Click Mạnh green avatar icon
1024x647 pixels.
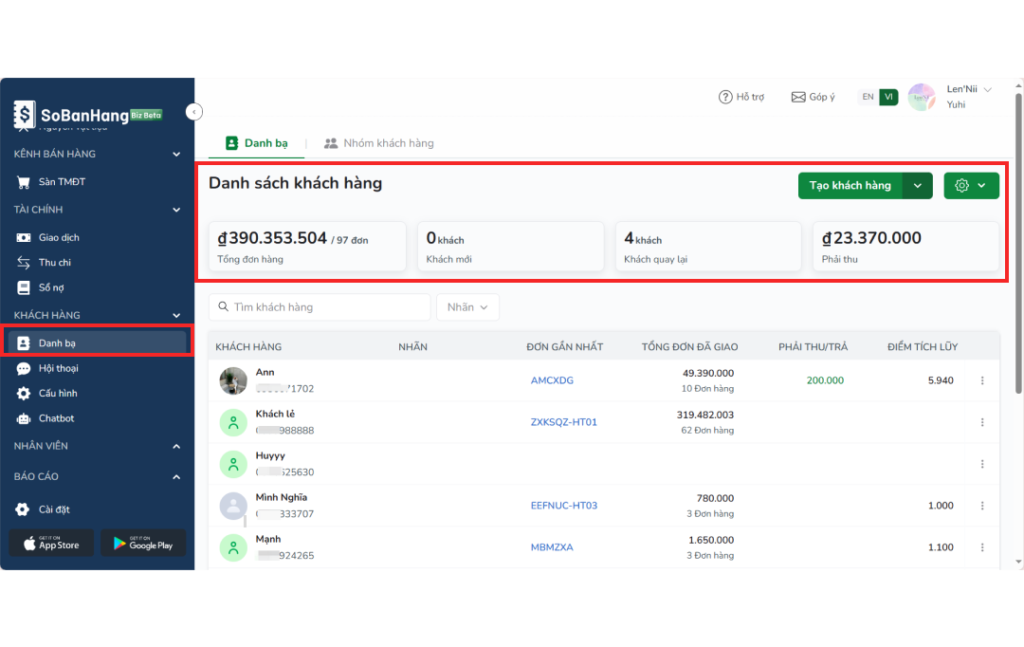pos(233,548)
